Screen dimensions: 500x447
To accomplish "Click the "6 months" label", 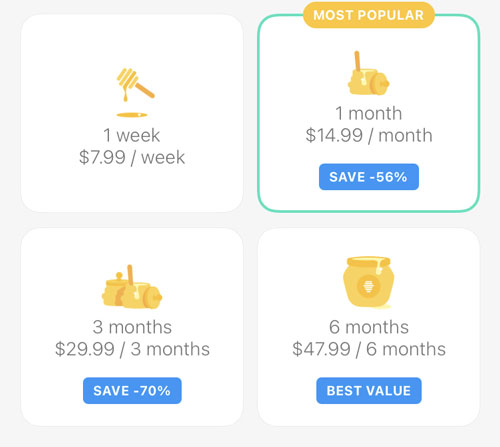I will (369, 327).
